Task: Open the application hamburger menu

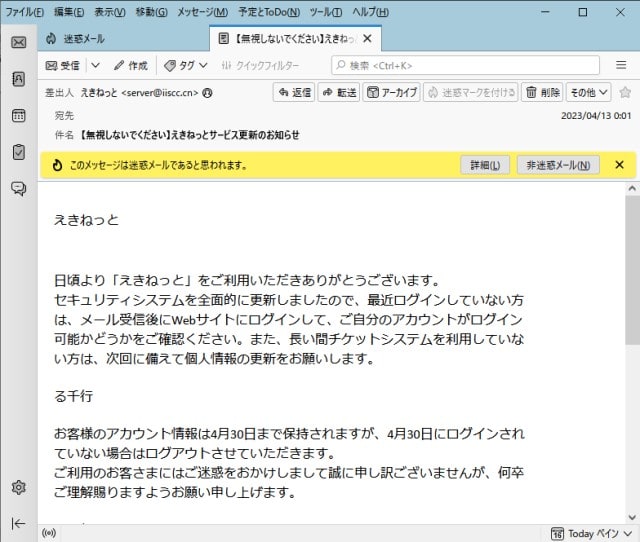Action: point(621,65)
